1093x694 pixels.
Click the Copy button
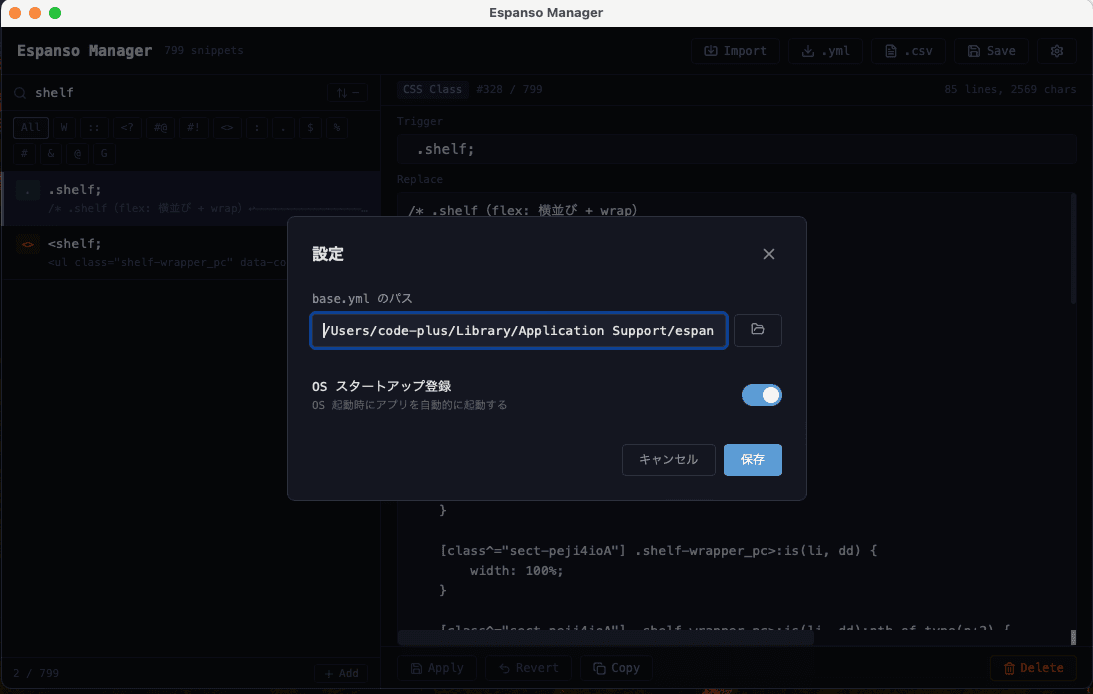pyautogui.click(x=616, y=668)
